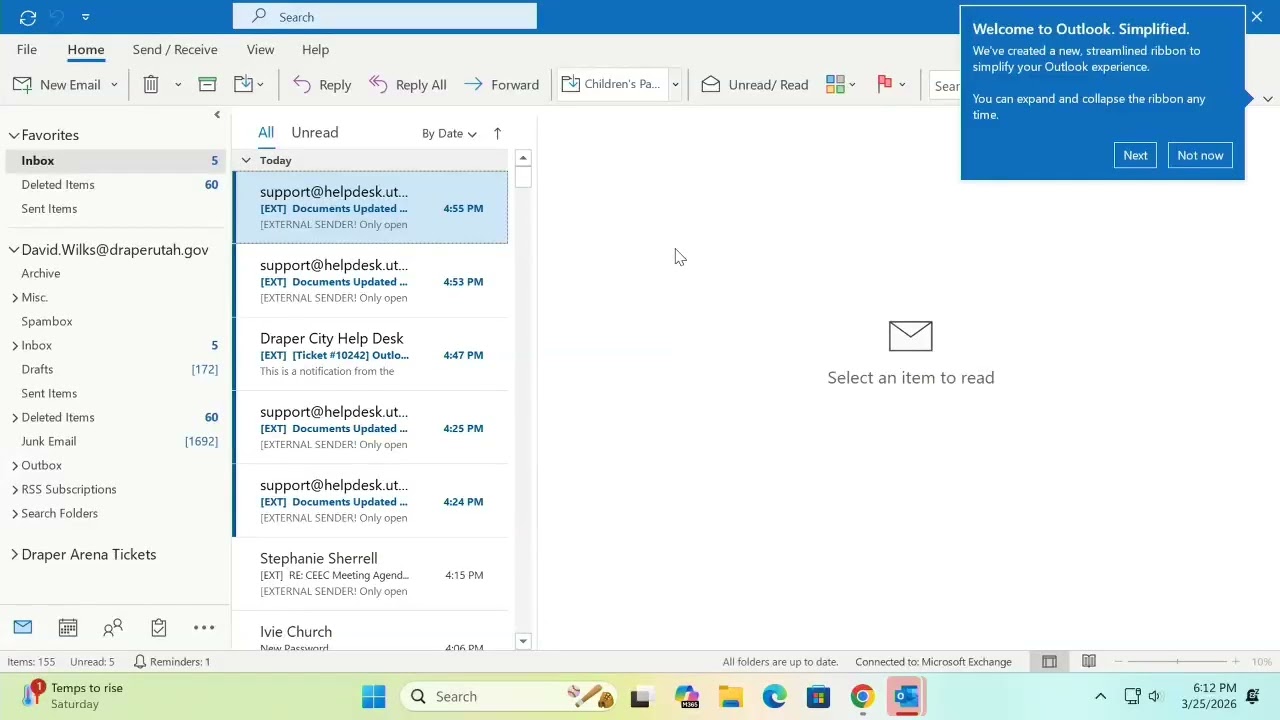Switch to the Home ribbon tab
The image size is (1280, 720).
[86, 49]
